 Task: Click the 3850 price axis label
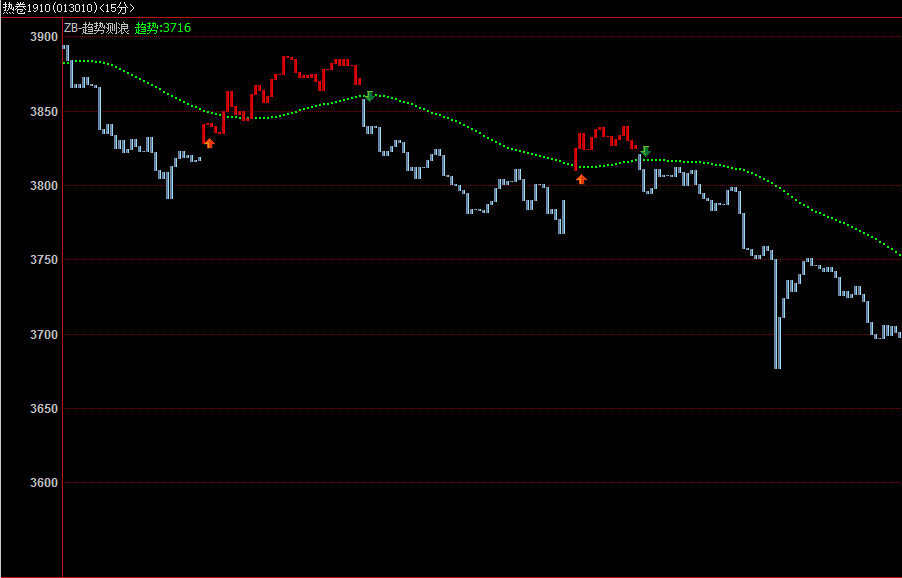click(44, 112)
